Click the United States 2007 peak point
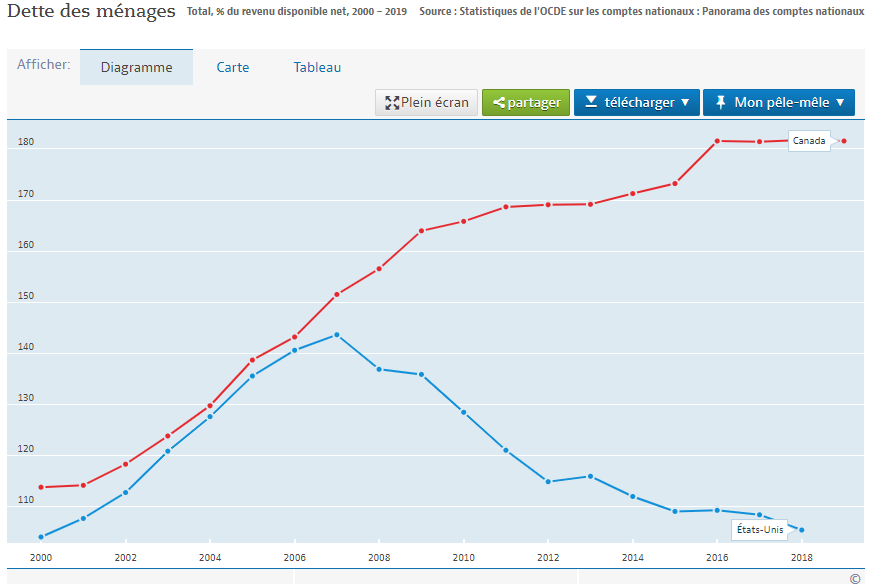Viewport: 874px width, 584px height. click(x=336, y=335)
